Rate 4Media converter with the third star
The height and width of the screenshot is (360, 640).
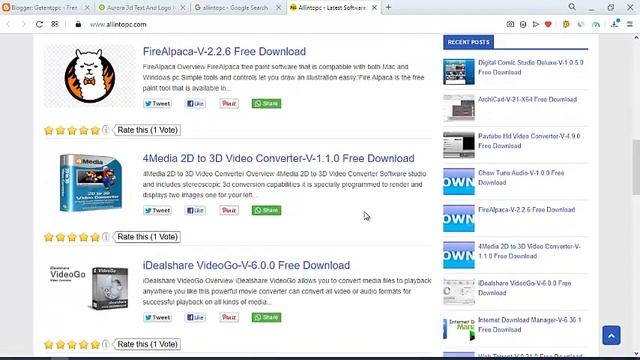click(72, 237)
